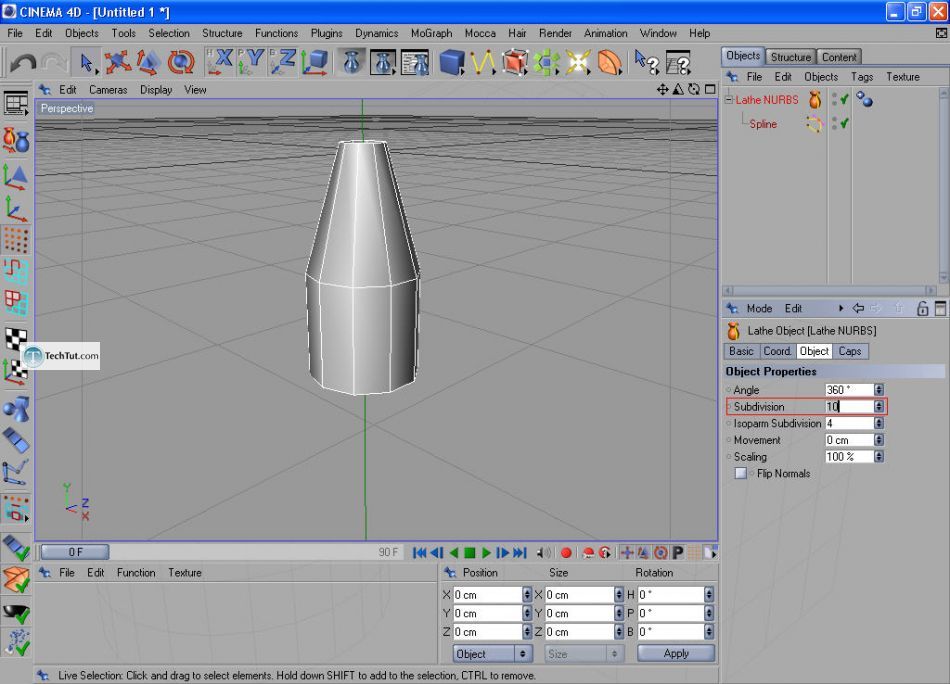Viewport: 950px width, 684px height.
Task: Click the Apply button
Action: [x=676, y=653]
